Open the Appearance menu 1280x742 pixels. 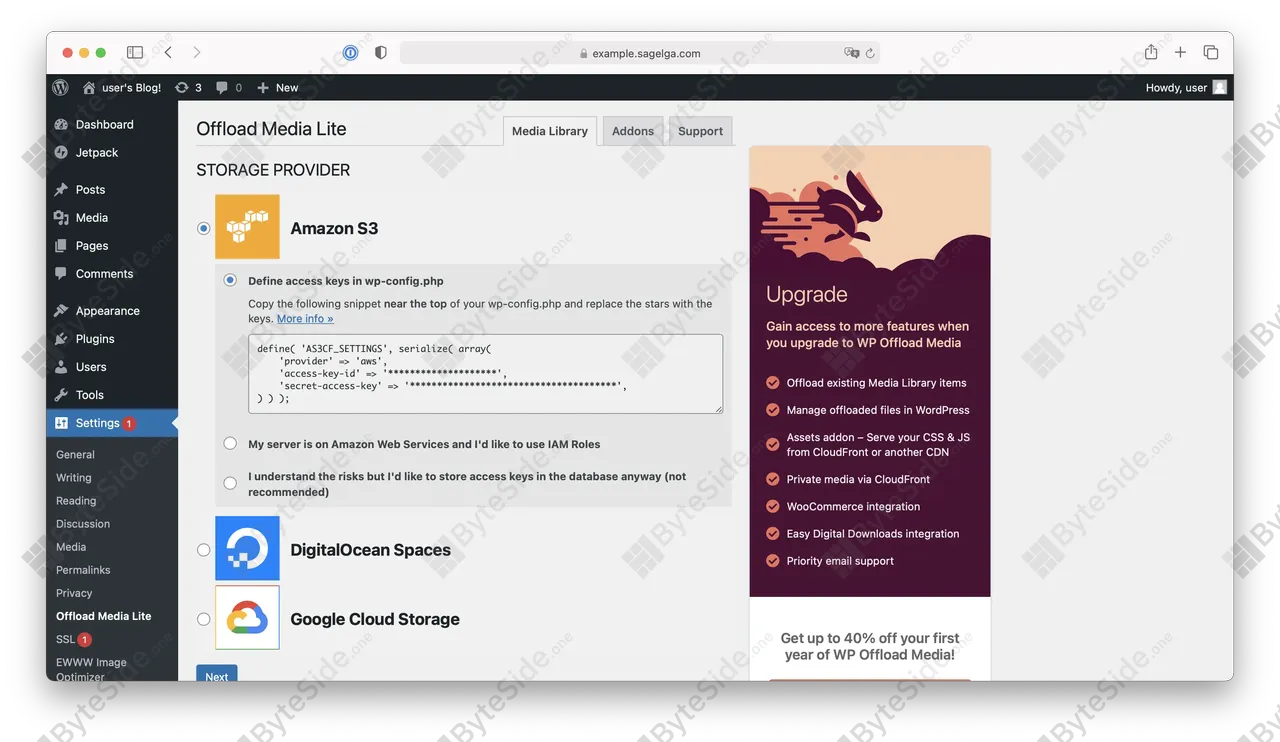point(107,310)
